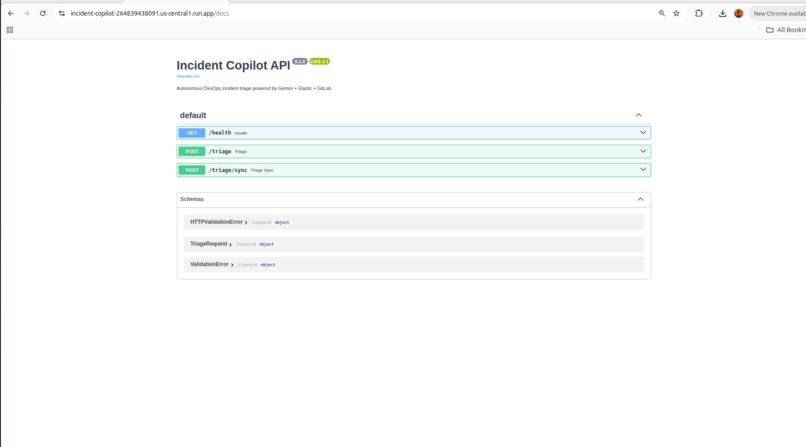Image resolution: width=806 pixels, height=447 pixels.
Task: Expand GET /health with its chevron
Action: (643, 133)
